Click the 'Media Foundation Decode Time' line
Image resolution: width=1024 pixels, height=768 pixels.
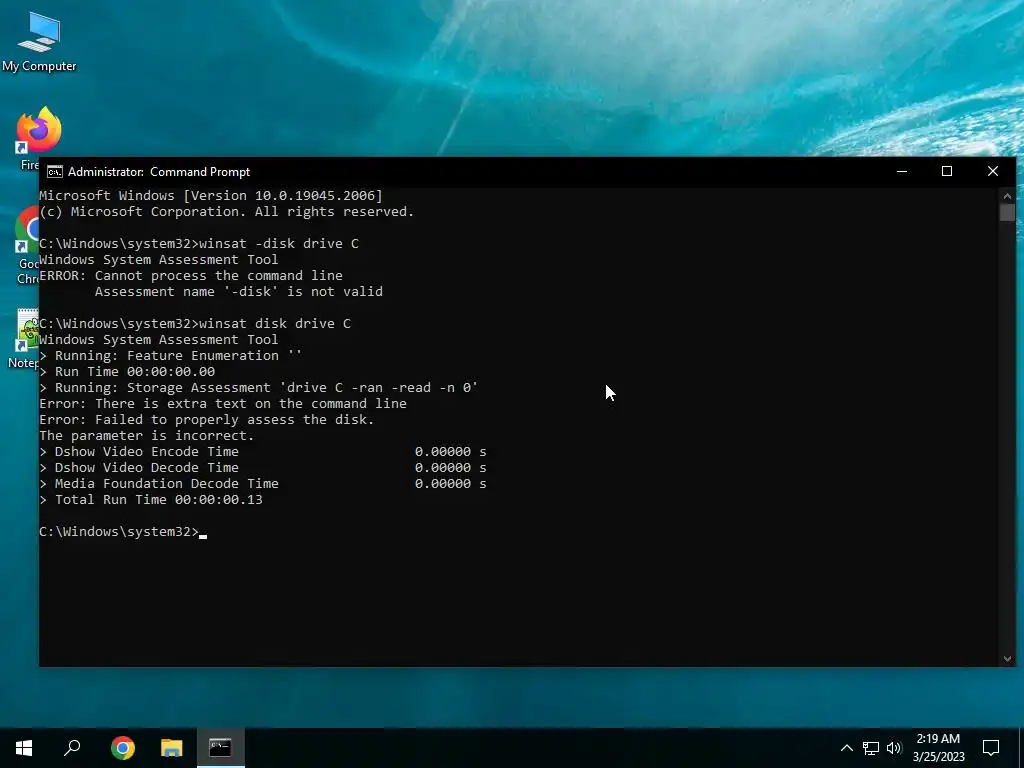263,484
